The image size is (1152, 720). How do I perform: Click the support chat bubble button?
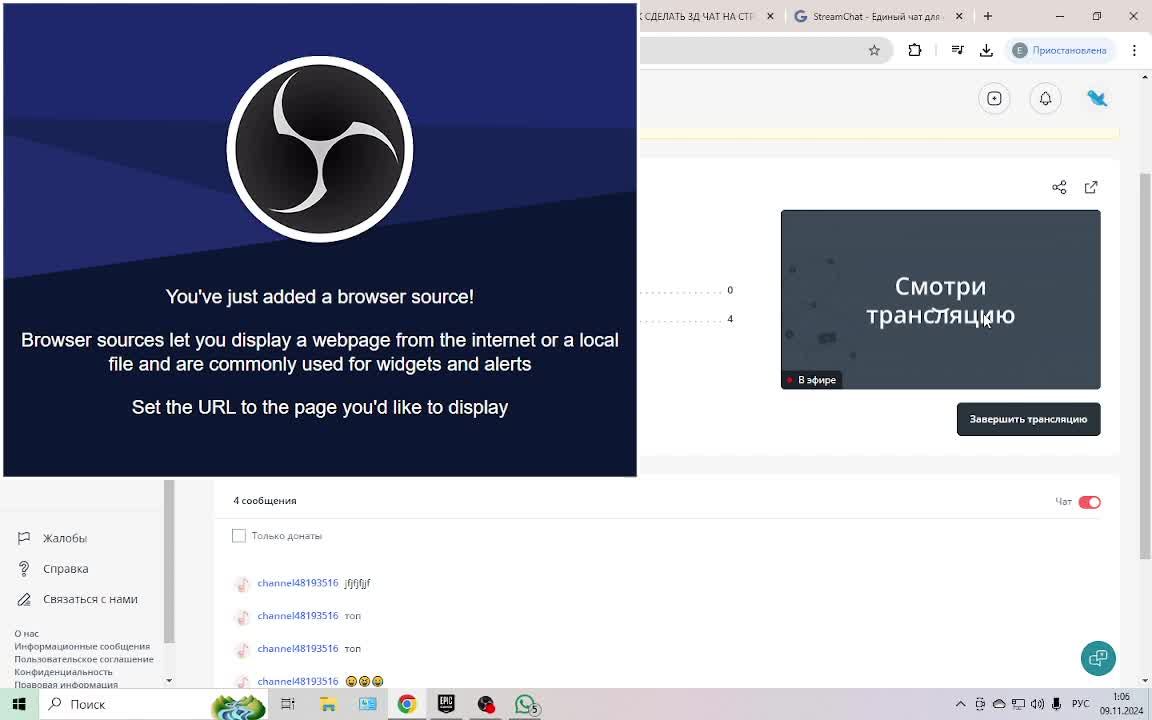click(1098, 658)
